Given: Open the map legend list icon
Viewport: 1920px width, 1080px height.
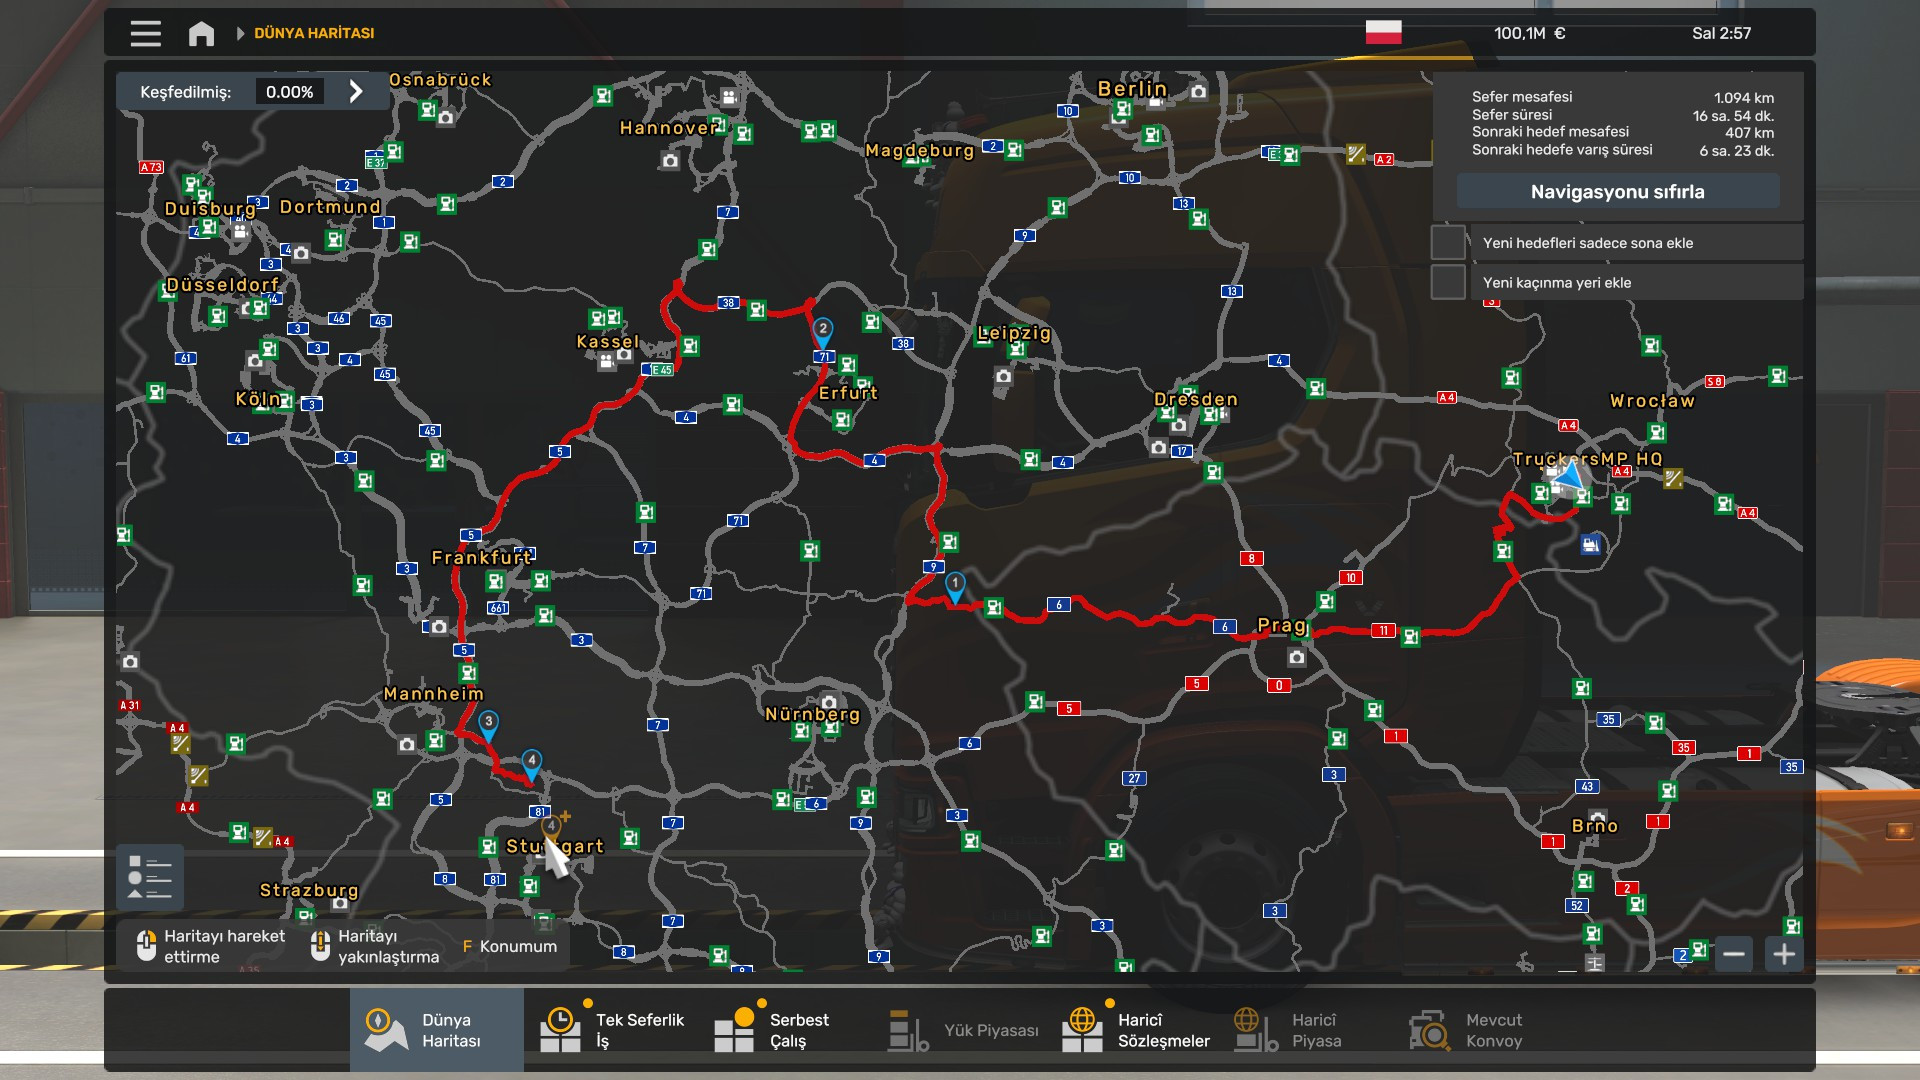Looking at the screenshot, I should click(150, 877).
